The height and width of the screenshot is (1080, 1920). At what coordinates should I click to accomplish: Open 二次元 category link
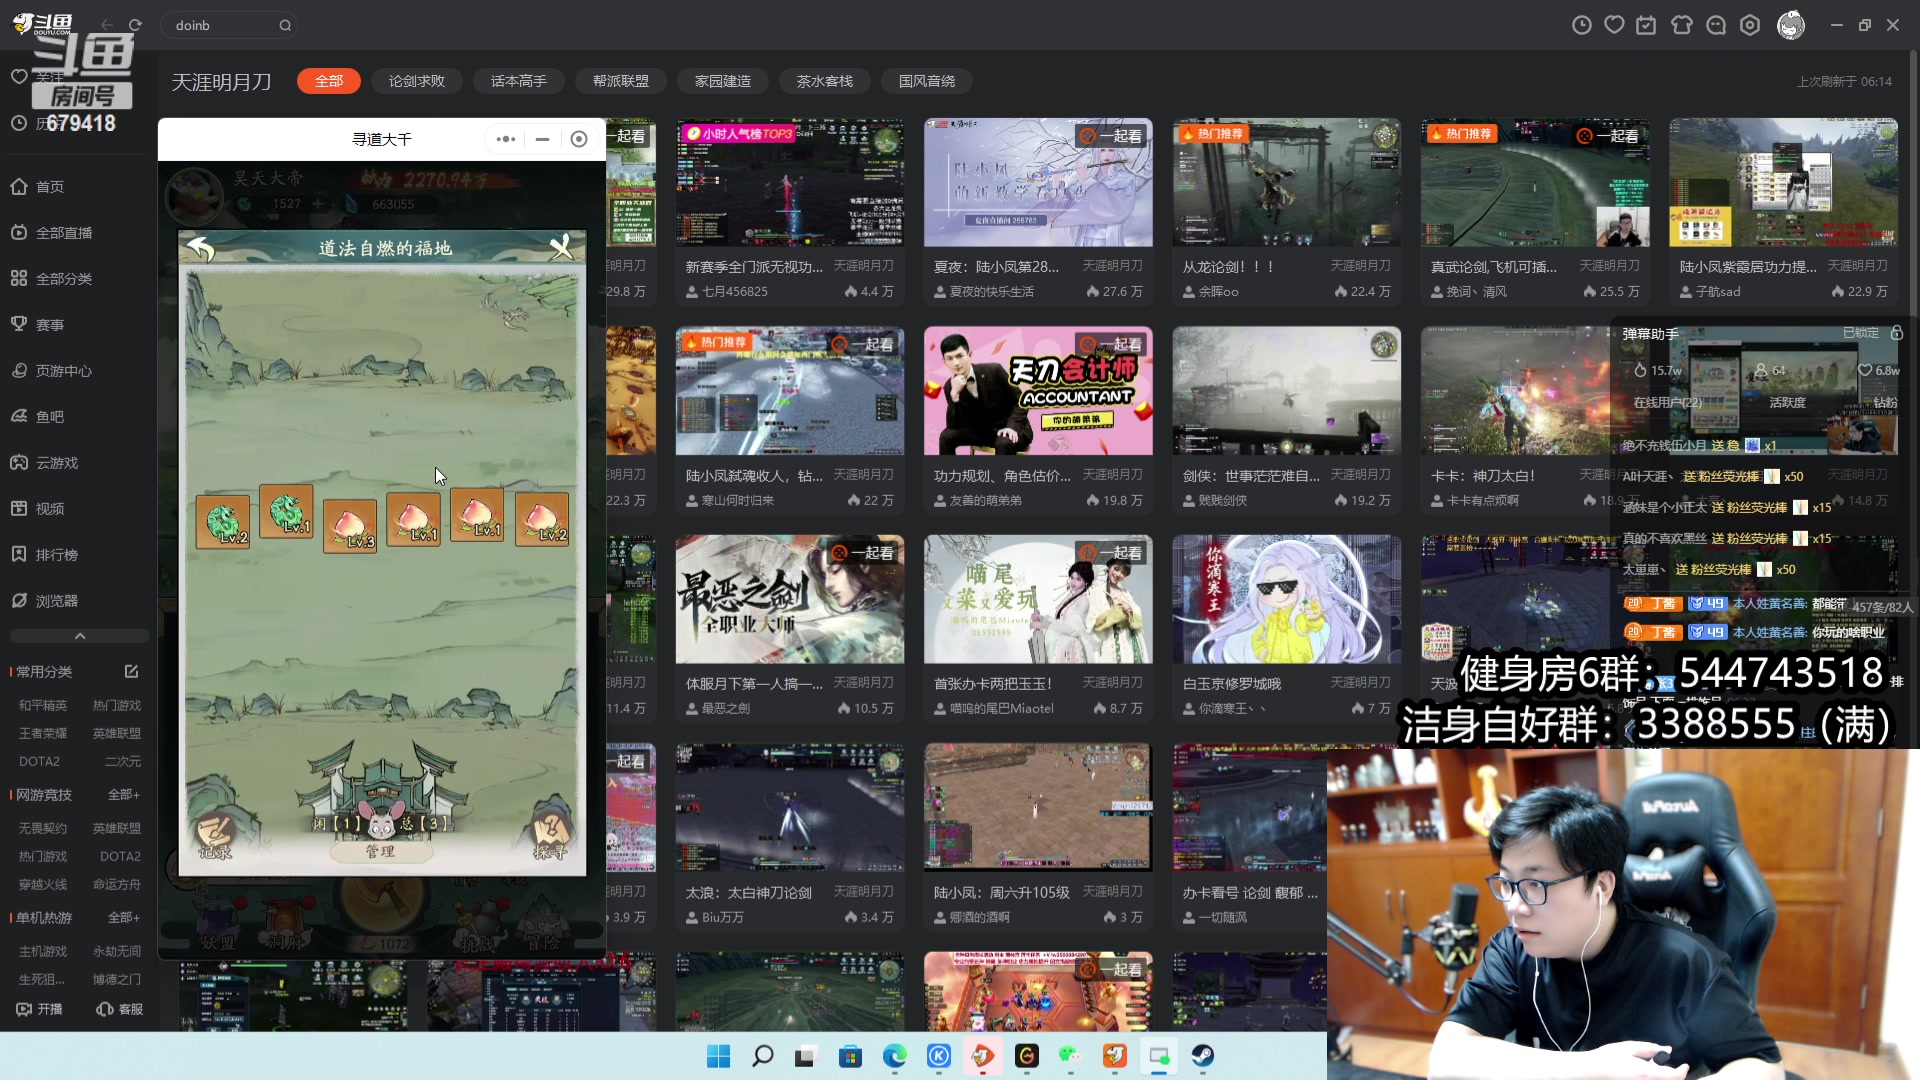123,762
